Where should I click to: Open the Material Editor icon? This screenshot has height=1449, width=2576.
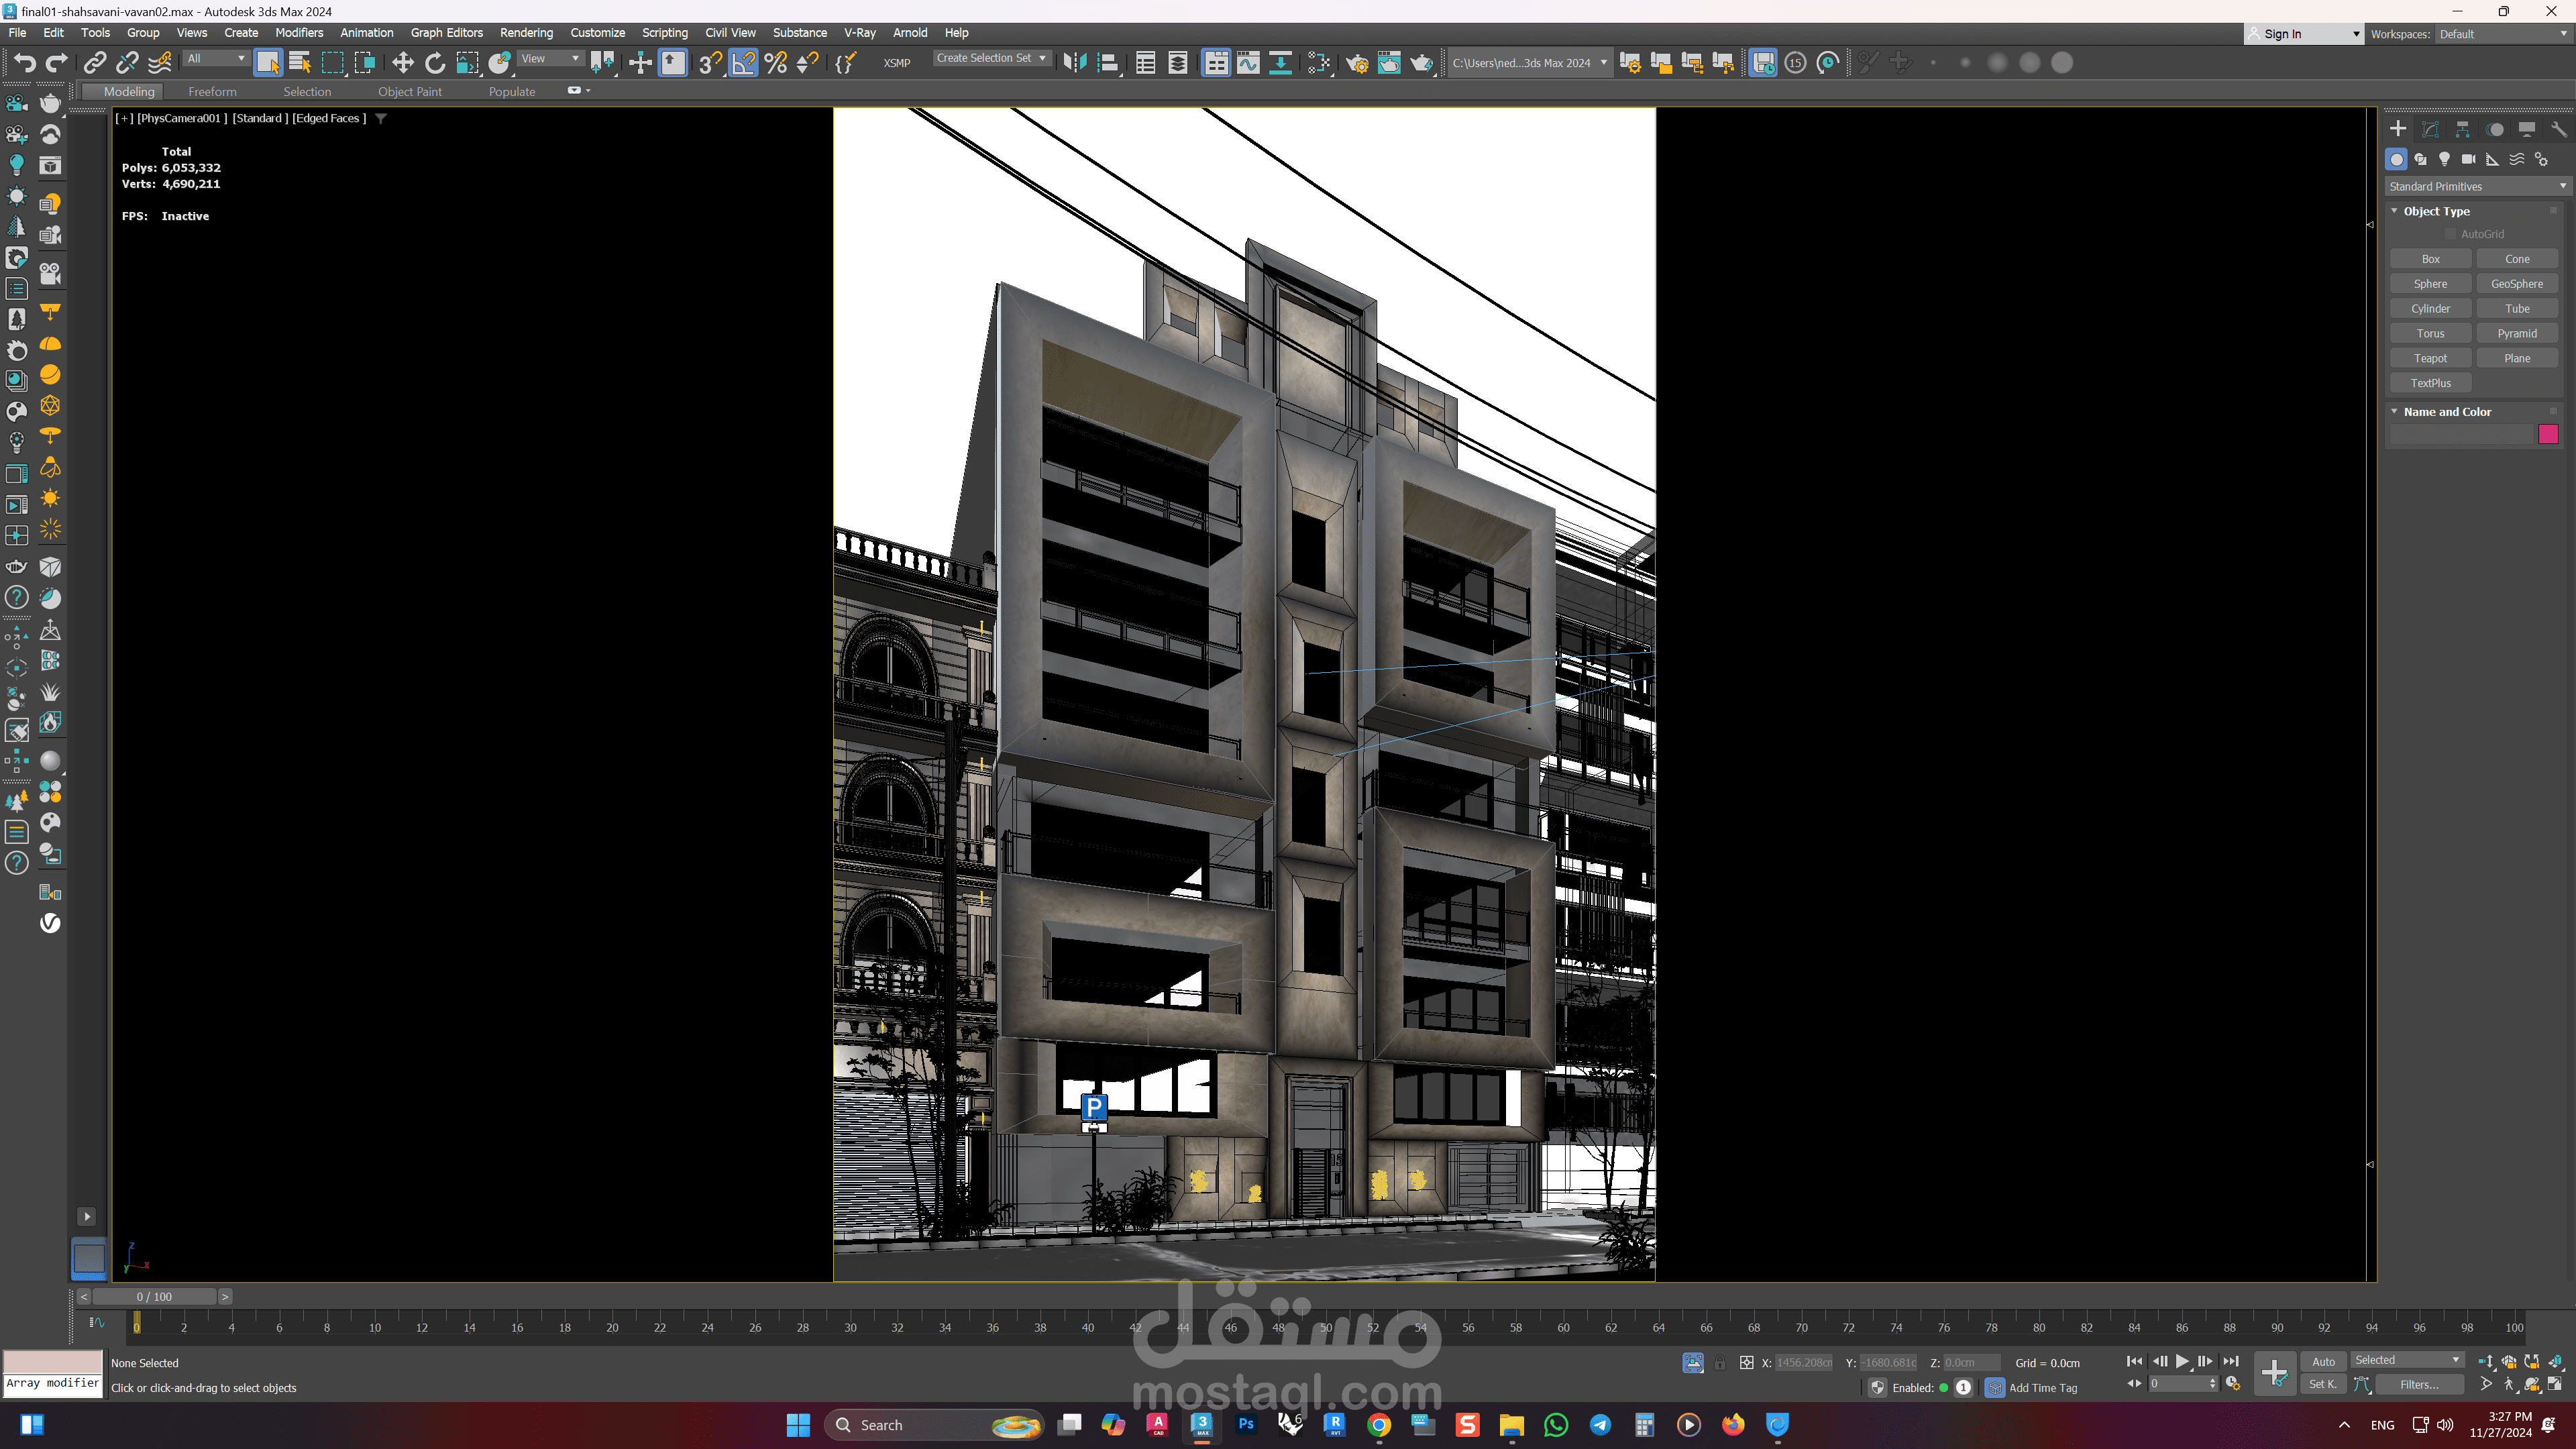tap(1319, 63)
